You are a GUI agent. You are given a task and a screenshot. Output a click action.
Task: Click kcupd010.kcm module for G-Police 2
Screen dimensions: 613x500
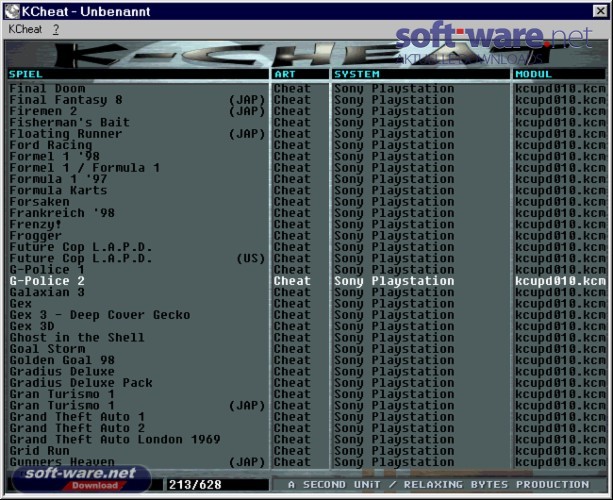560,281
